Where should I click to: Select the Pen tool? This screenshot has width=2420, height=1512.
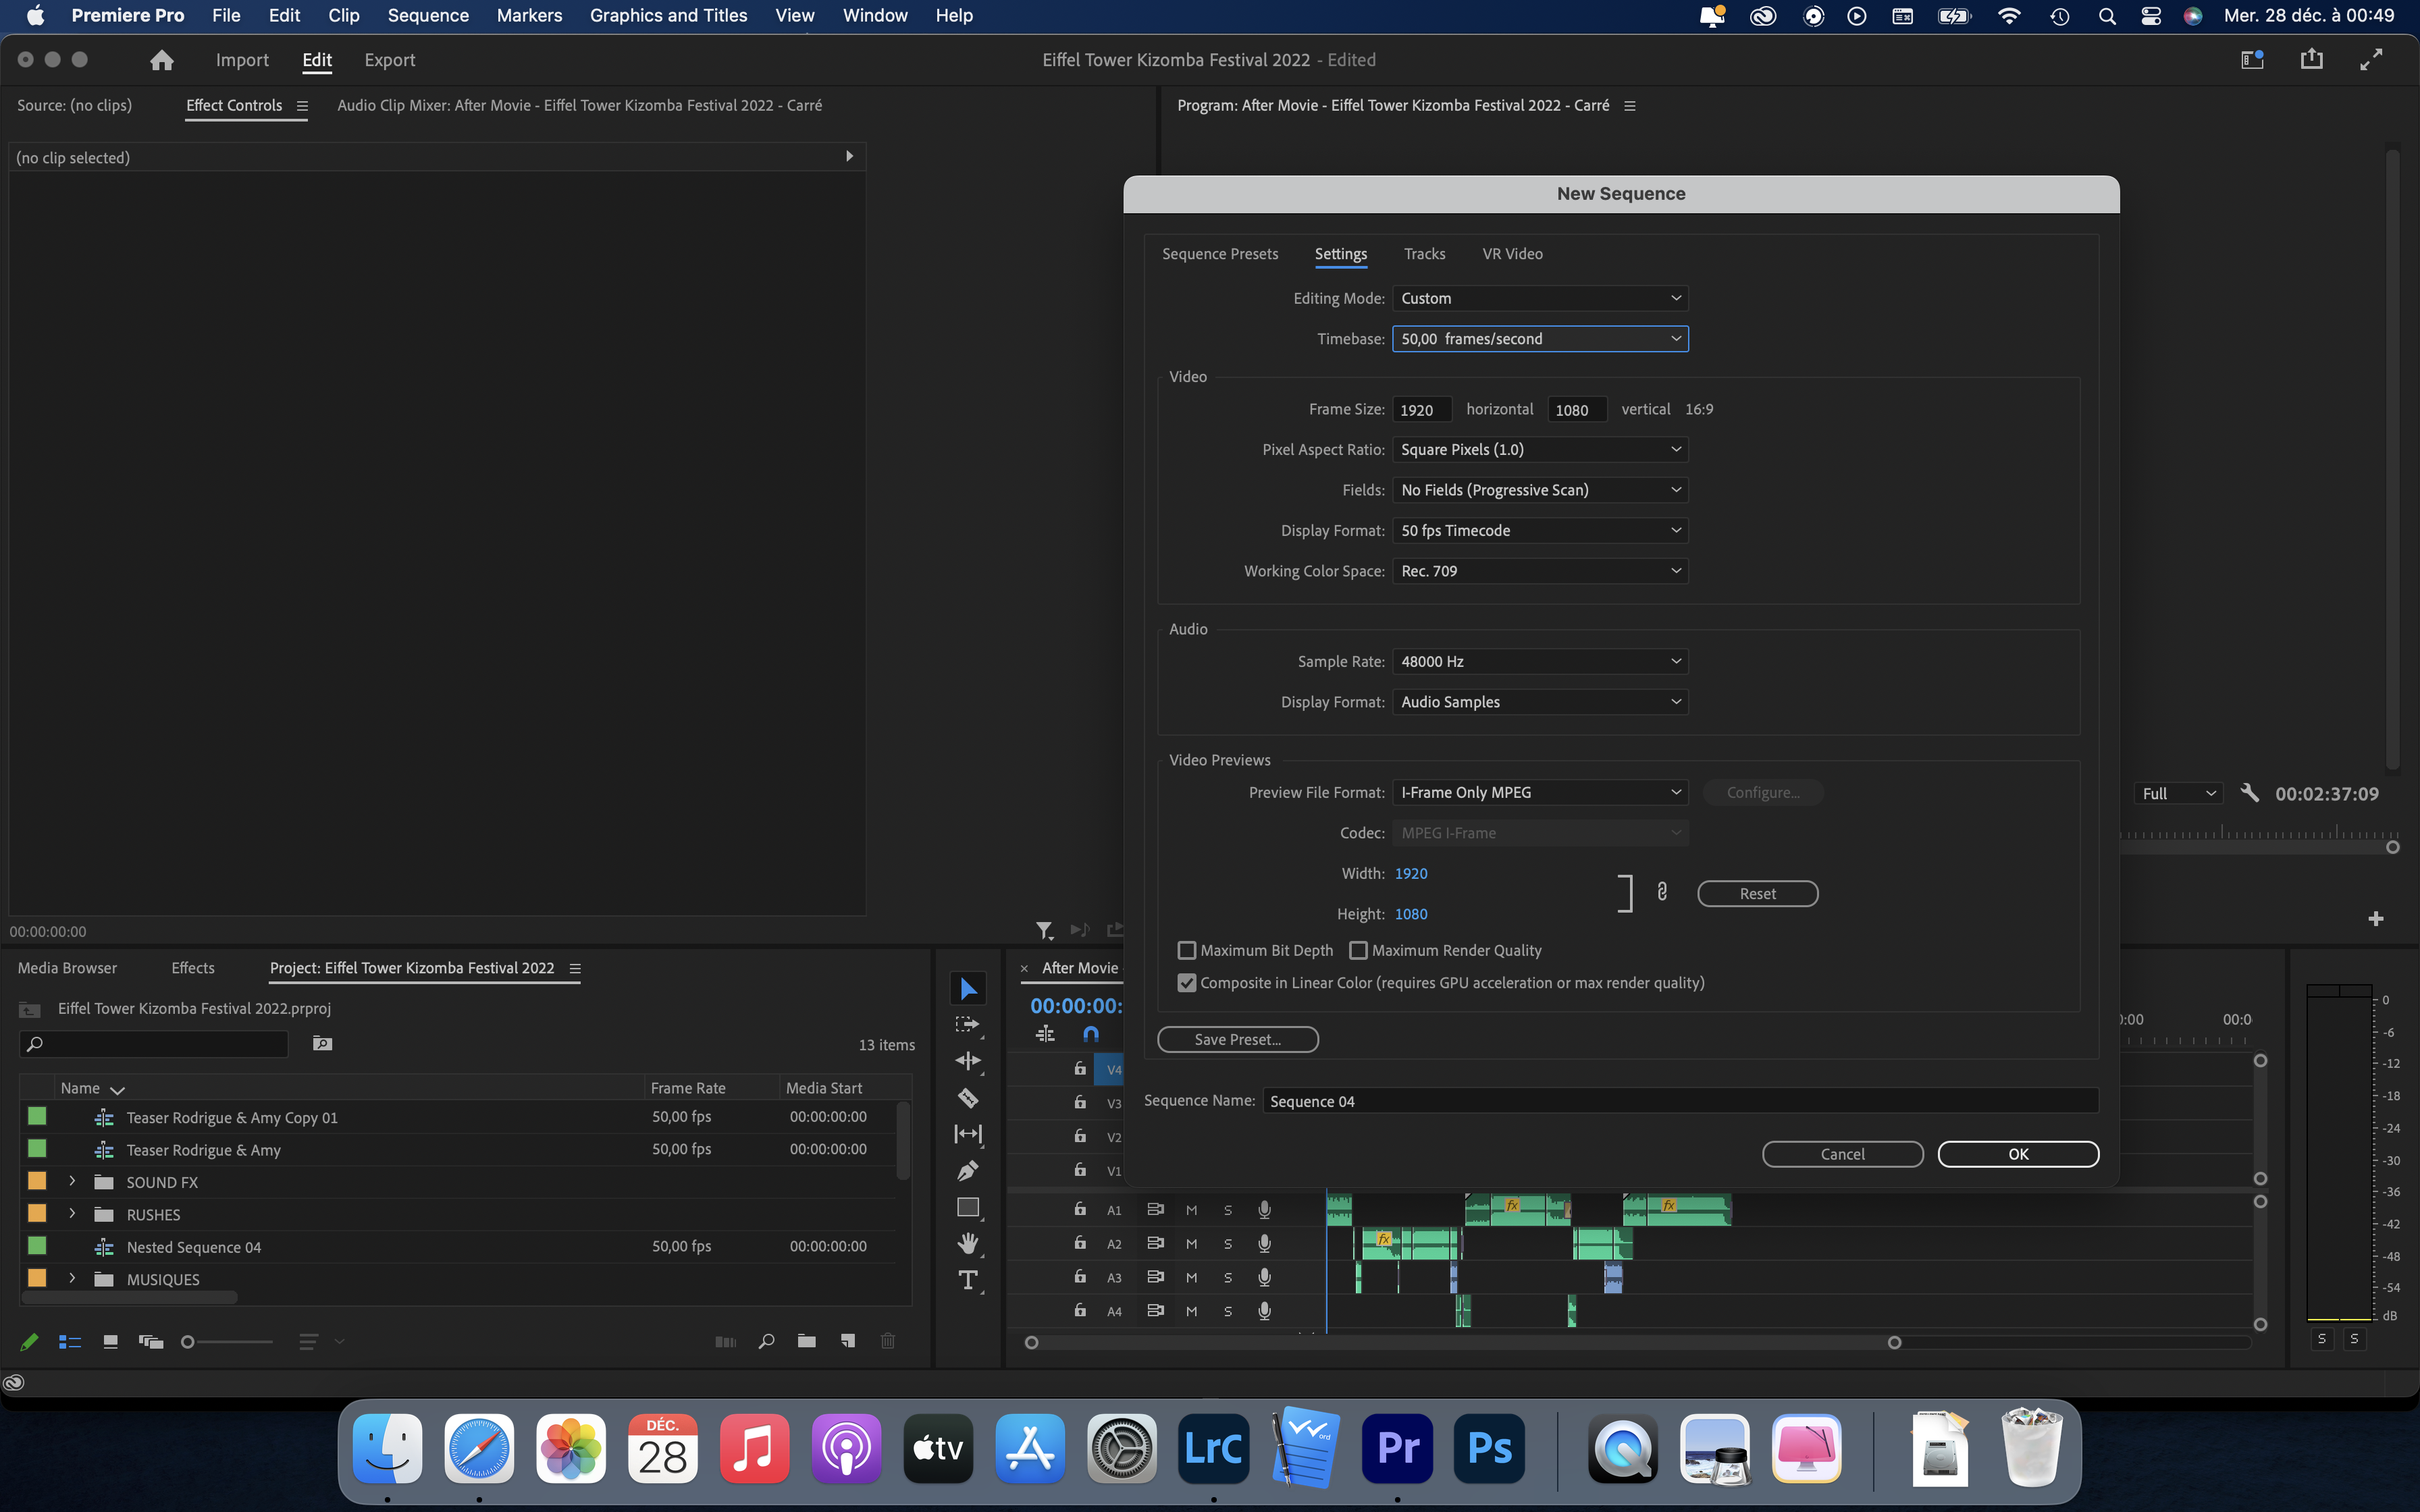967,1170
